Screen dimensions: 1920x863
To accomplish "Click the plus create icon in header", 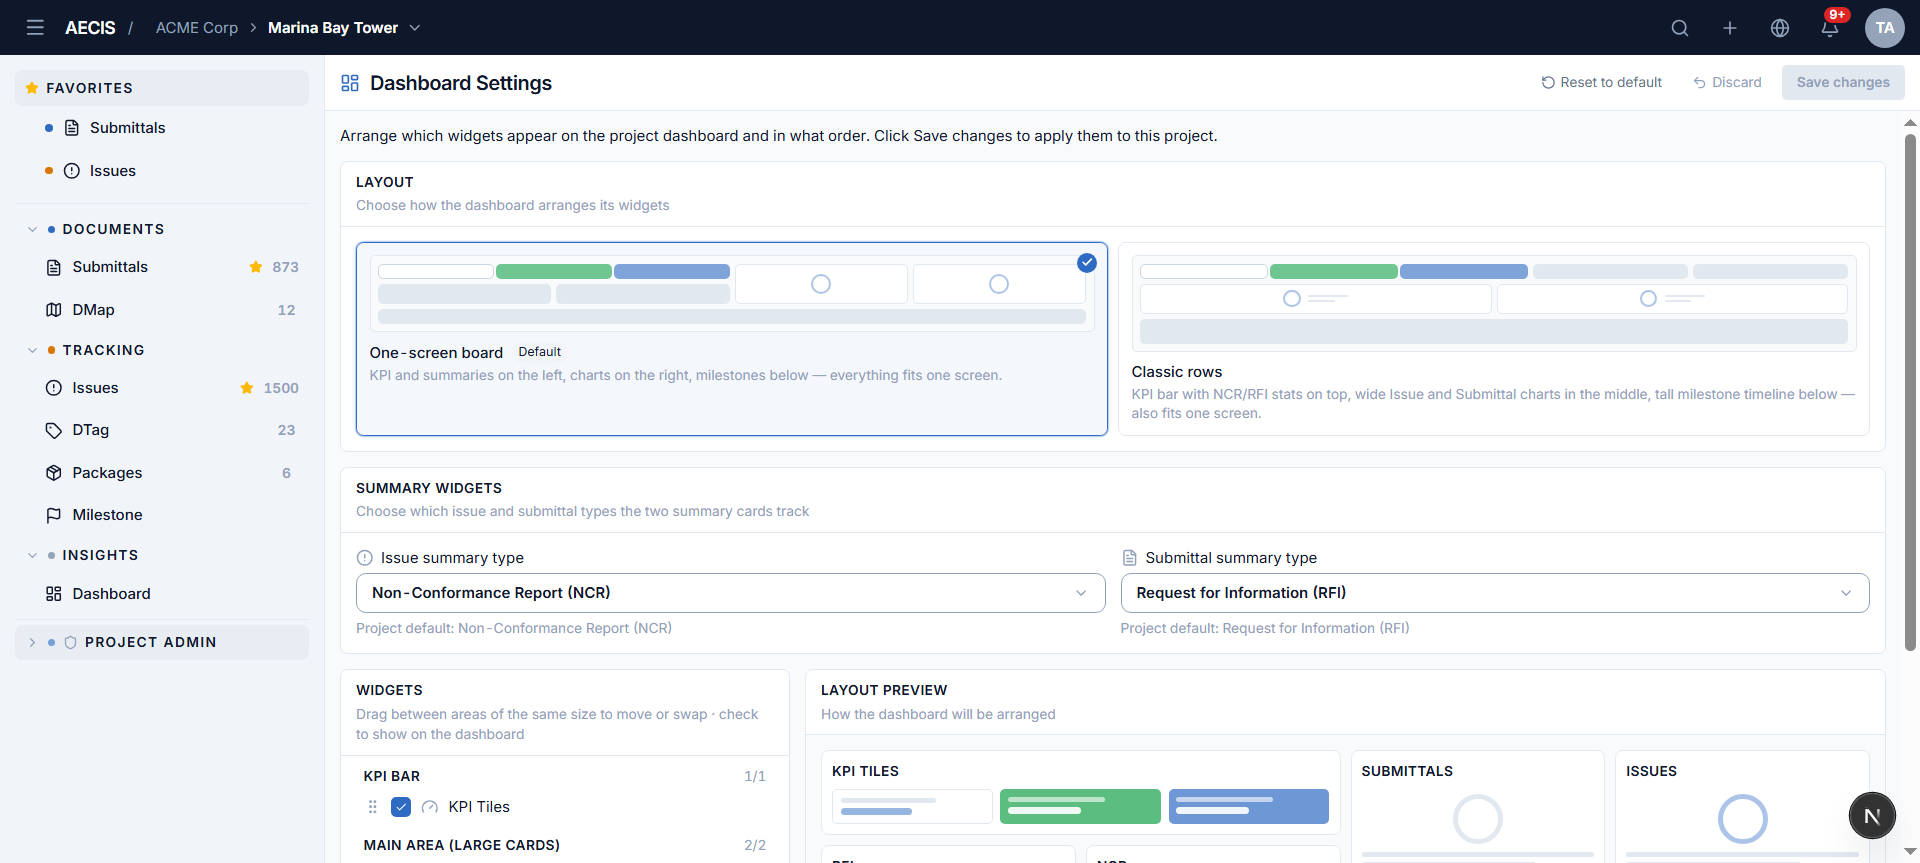I will tap(1730, 28).
